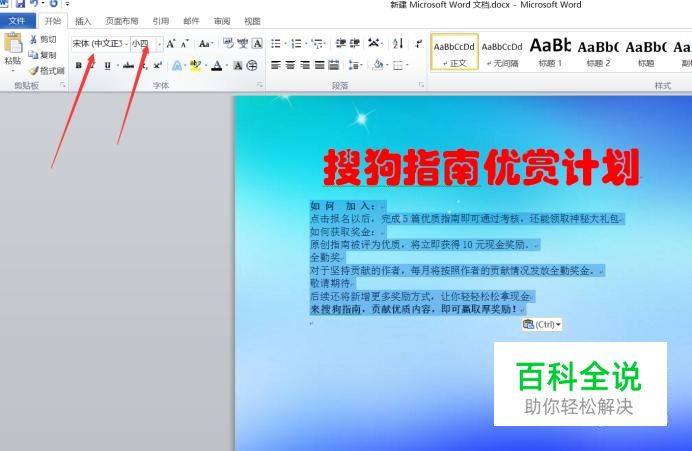Undo last action in Quick Access Toolbar

34,4
